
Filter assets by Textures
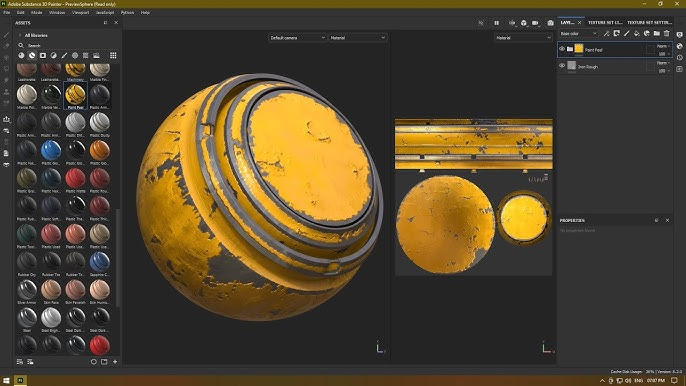(86, 56)
